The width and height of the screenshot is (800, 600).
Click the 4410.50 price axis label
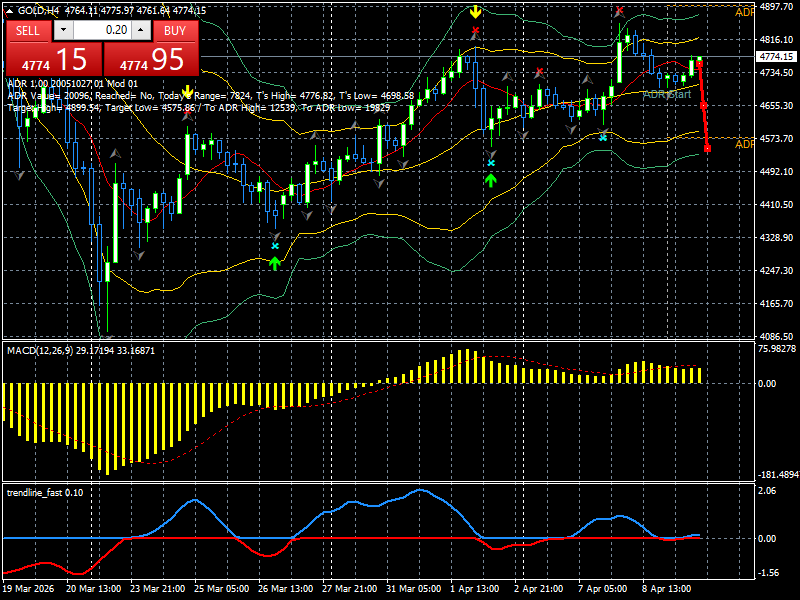click(x=777, y=205)
